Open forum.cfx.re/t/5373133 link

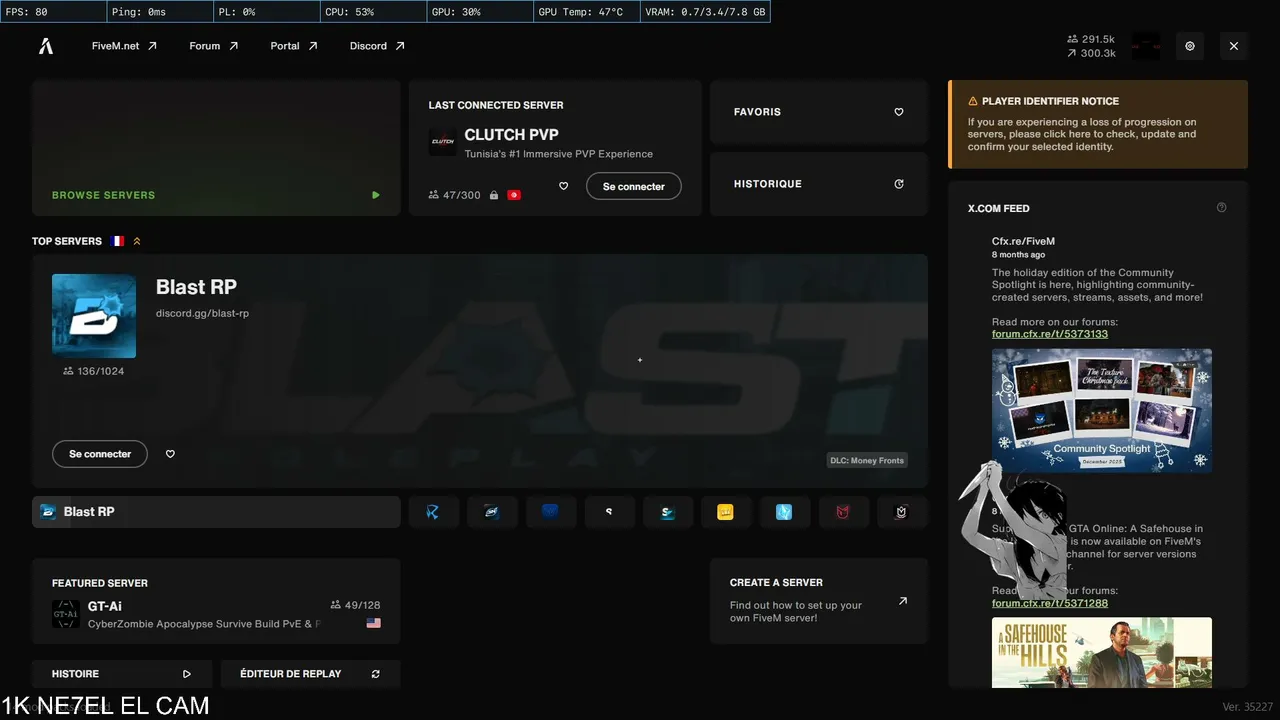click(x=1050, y=334)
